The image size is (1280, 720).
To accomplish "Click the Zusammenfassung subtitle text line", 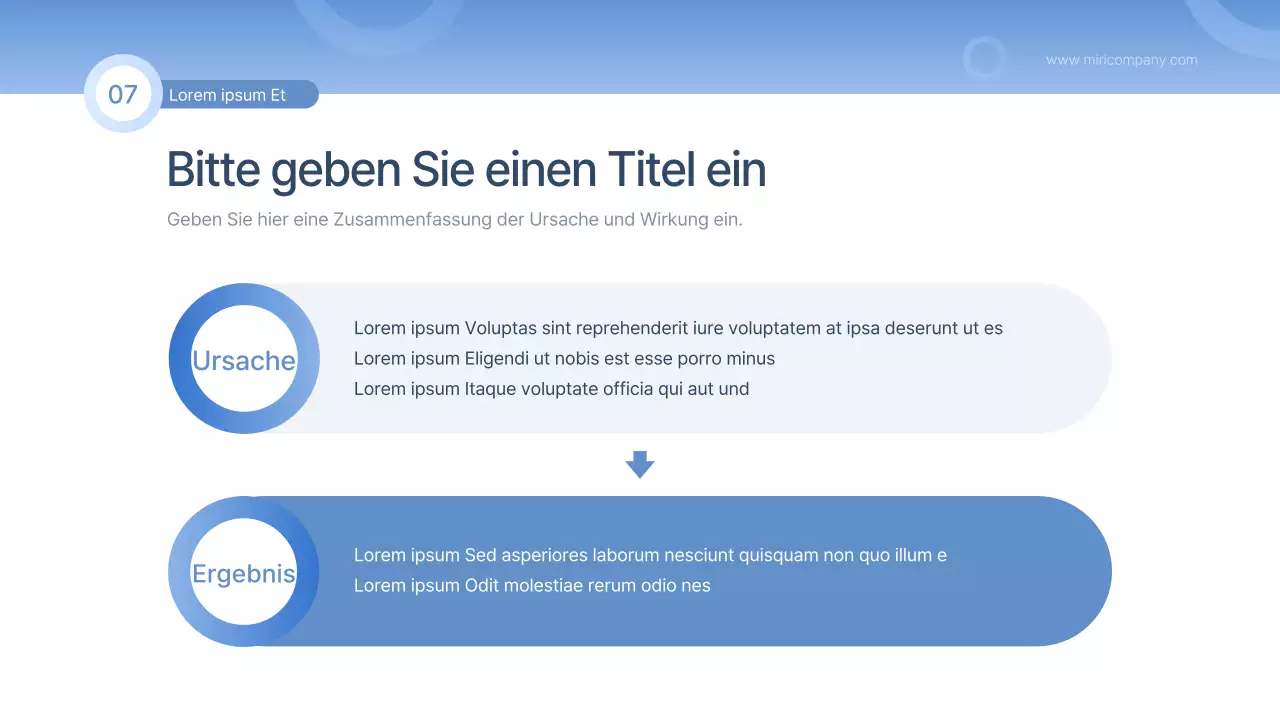I will [455, 219].
